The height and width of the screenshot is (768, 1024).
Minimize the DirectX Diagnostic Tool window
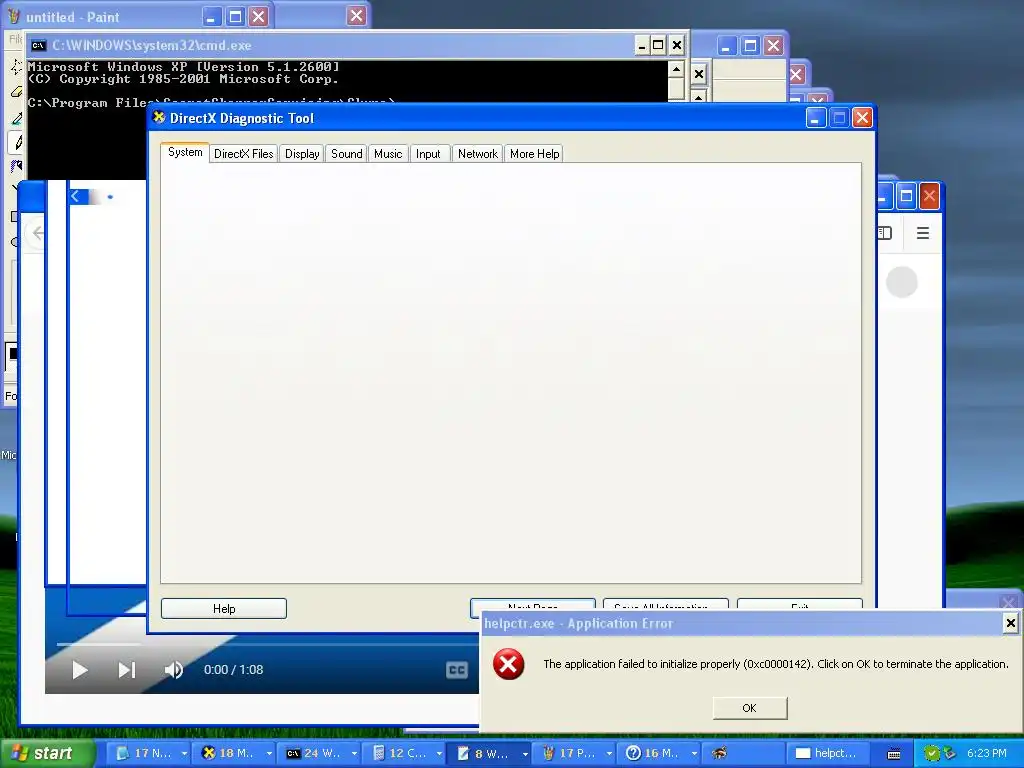(816, 118)
